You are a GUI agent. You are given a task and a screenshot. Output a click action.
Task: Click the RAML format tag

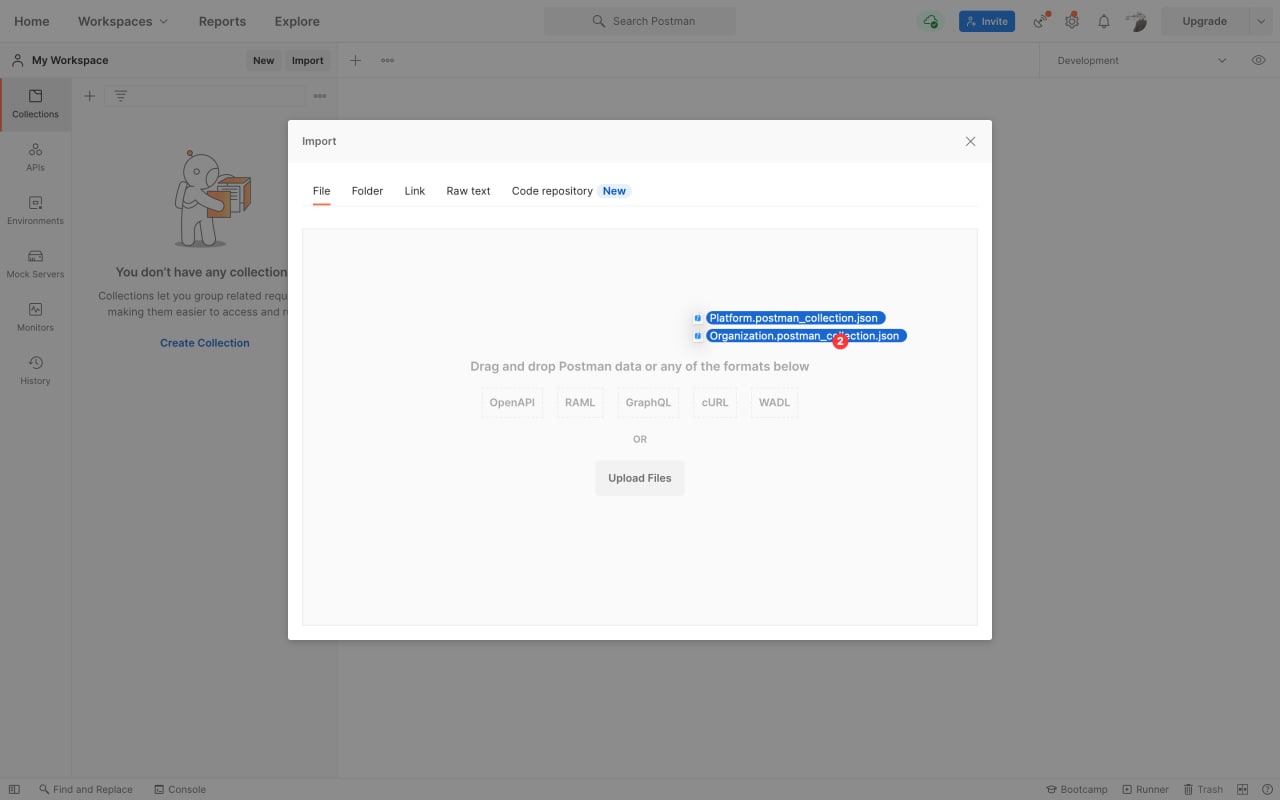coord(580,403)
